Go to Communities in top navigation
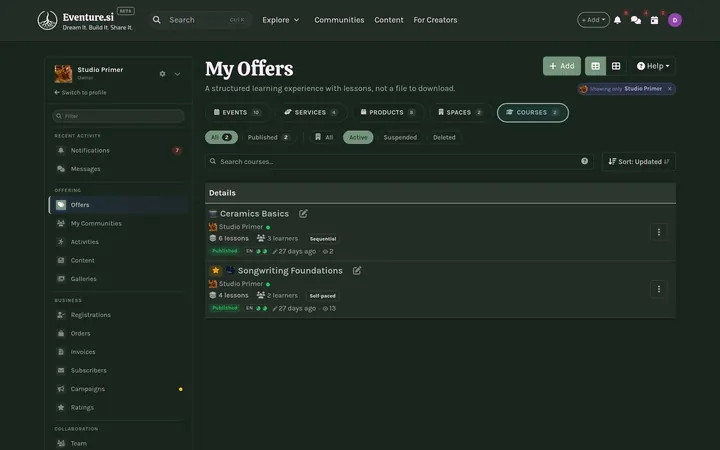The image size is (720, 450). pos(339,20)
